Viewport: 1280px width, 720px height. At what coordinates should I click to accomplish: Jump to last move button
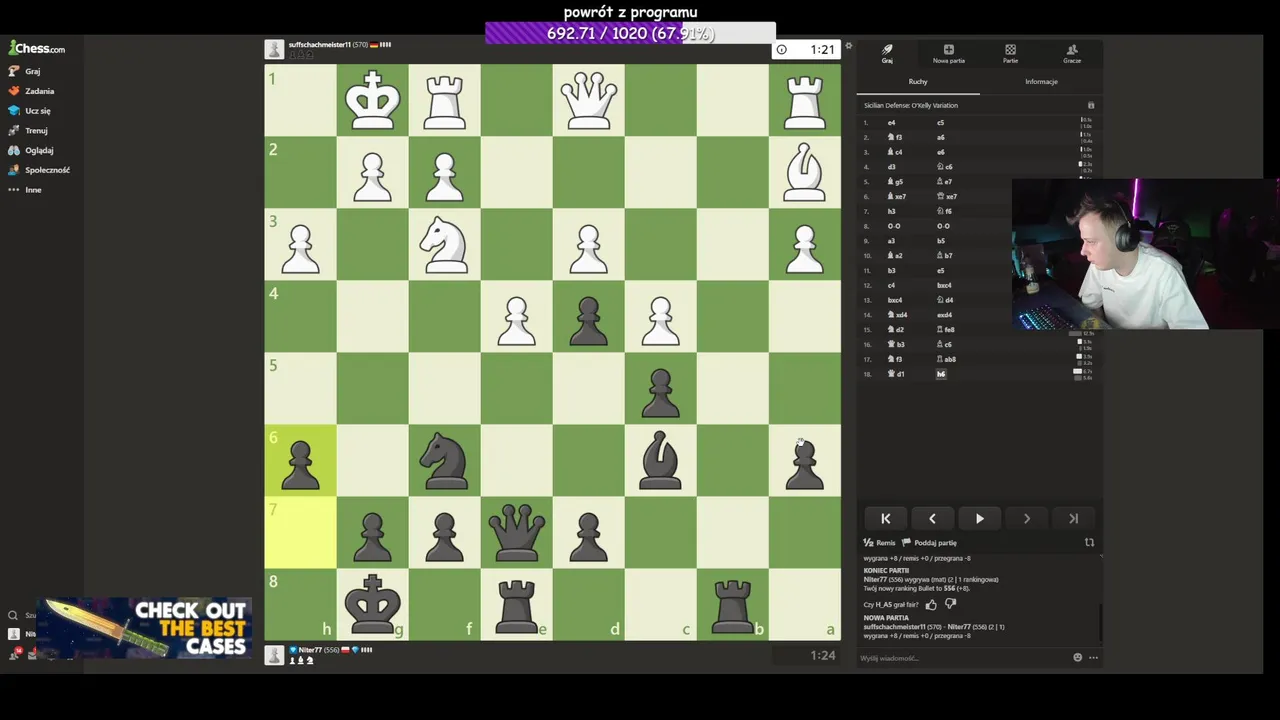(1073, 518)
